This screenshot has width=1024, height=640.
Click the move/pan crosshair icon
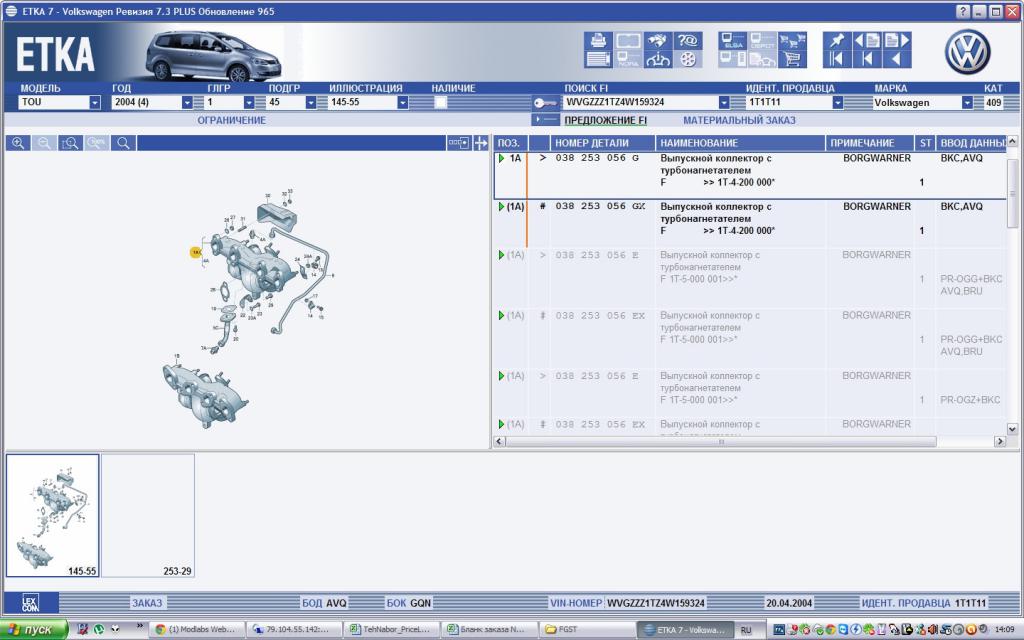point(481,143)
